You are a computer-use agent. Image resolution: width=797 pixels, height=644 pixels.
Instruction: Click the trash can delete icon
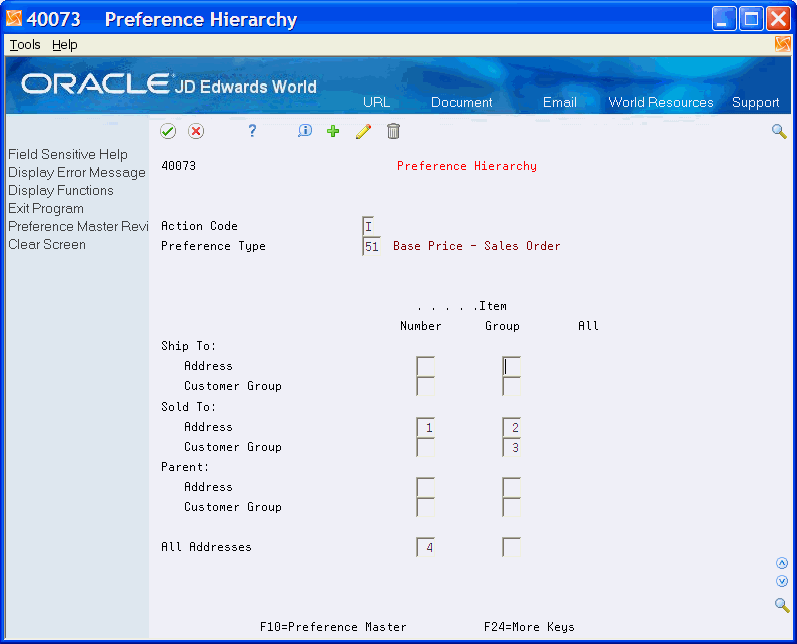click(393, 131)
